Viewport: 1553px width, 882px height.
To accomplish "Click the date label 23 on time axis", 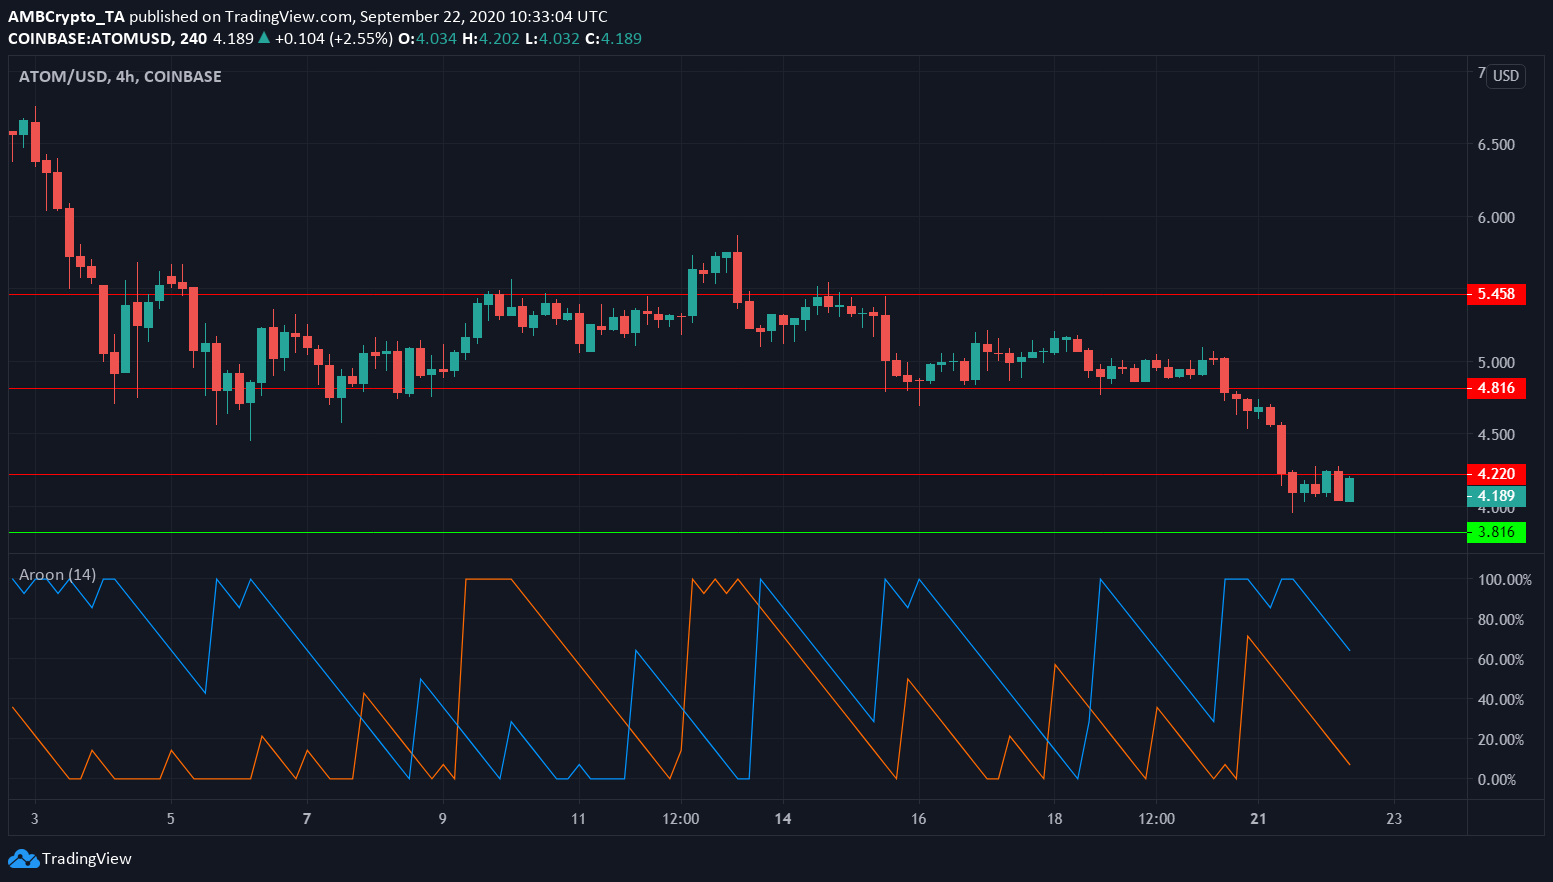I will tap(1394, 818).
